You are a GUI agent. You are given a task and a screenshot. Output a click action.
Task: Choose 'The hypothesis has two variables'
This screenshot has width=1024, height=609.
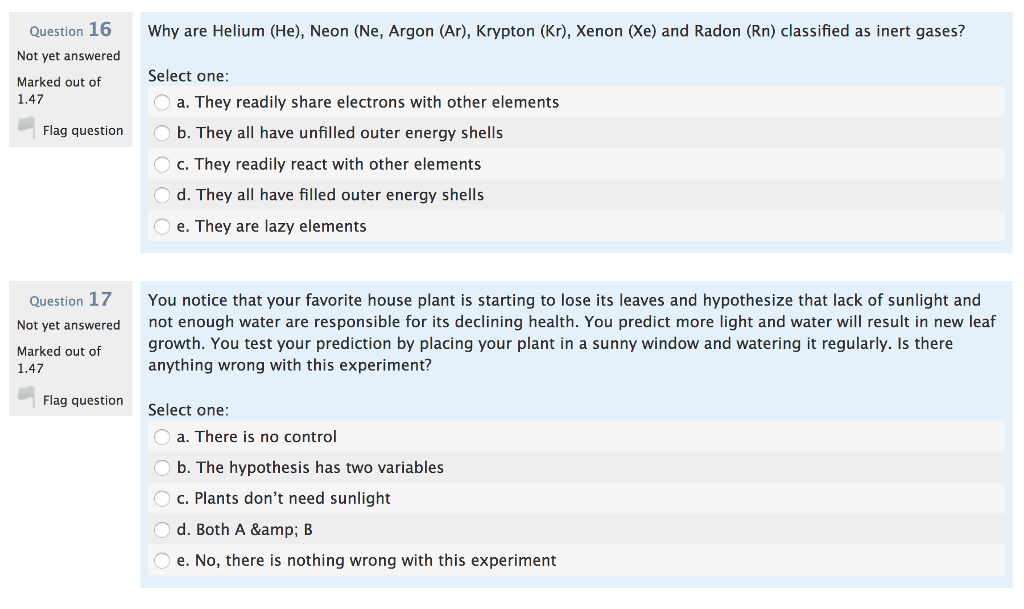162,468
